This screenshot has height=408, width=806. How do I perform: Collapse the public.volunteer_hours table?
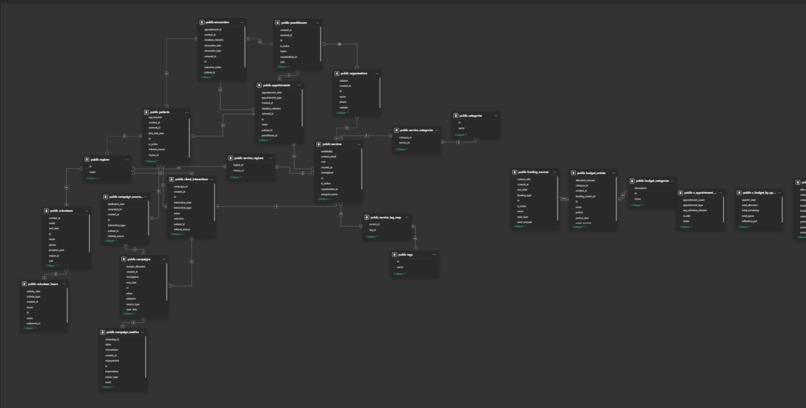(x=30, y=328)
